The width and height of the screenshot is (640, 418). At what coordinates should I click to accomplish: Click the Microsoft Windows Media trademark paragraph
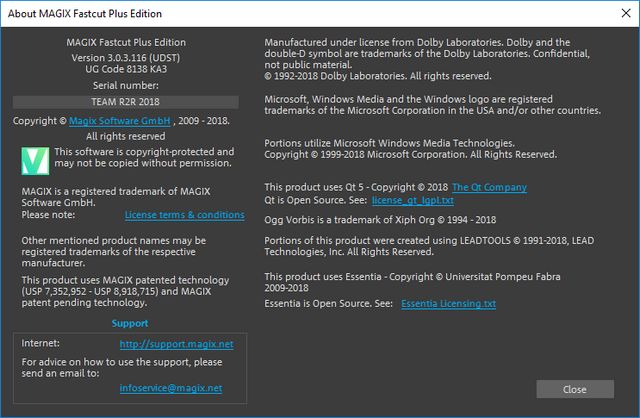(x=430, y=105)
